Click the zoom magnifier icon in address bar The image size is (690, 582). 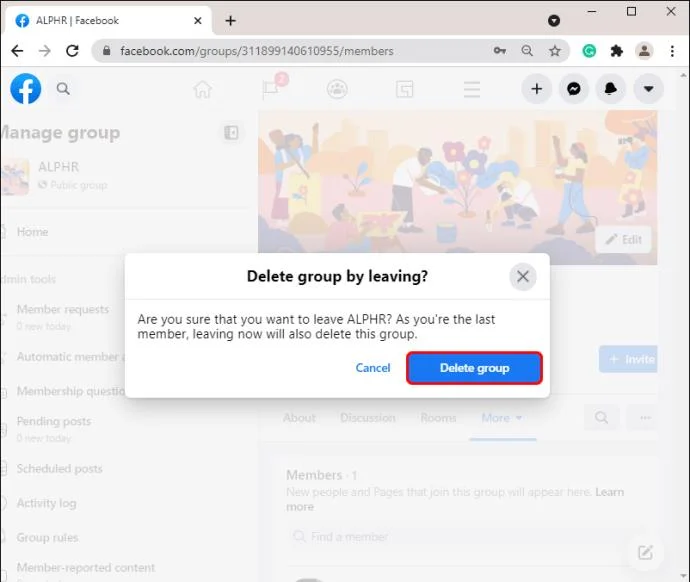[527, 51]
